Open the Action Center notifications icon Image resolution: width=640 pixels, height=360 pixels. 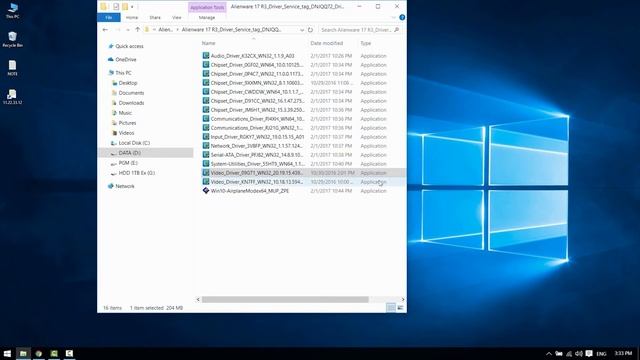[x=589, y=353]
